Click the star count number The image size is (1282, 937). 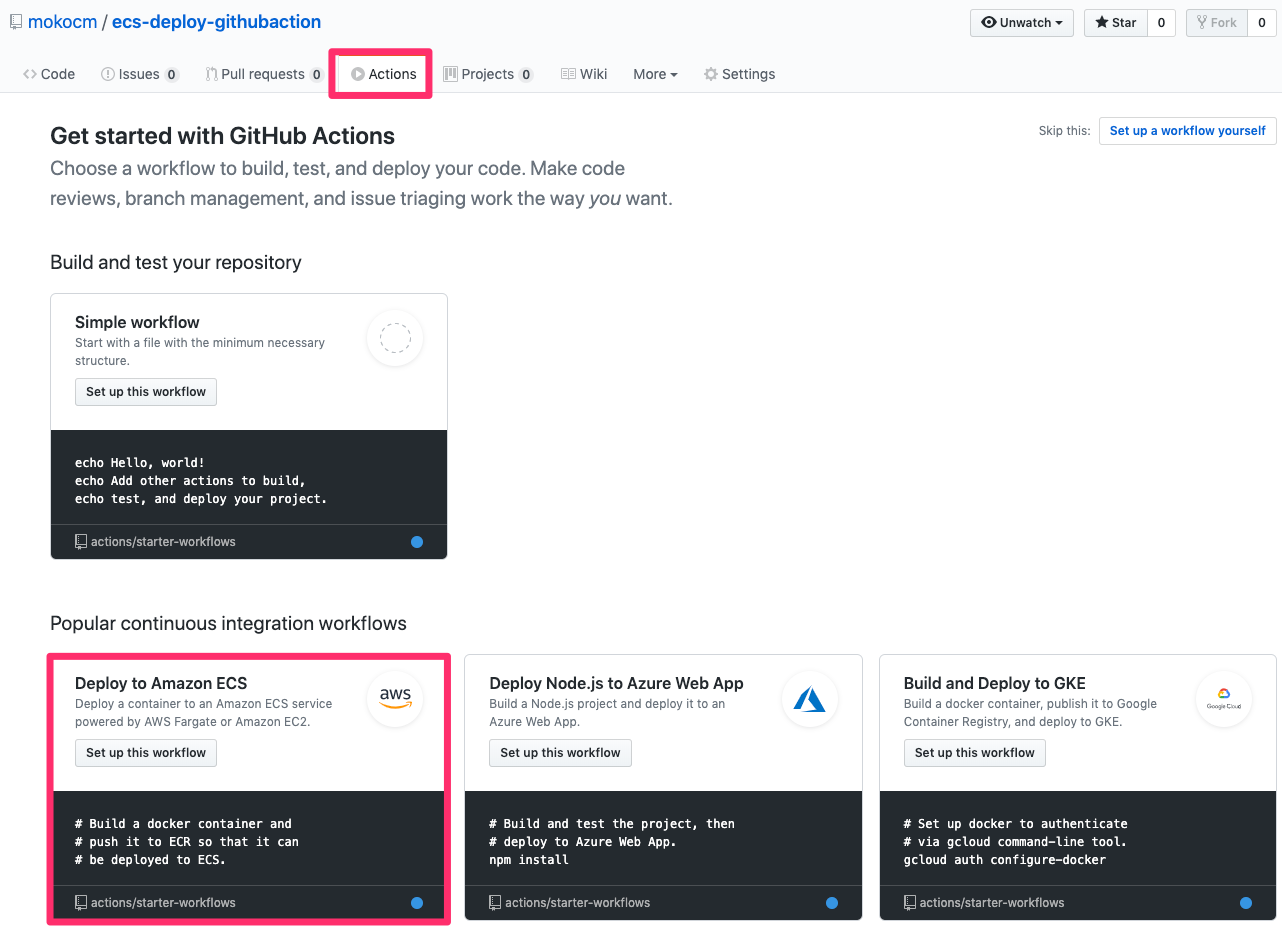click(1161, 23)
